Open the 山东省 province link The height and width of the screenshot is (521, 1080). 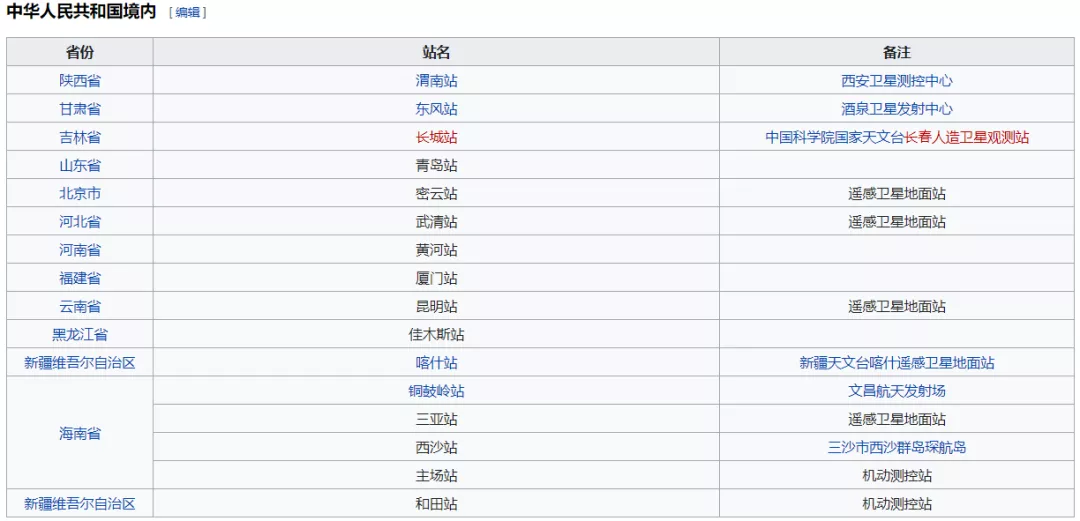point(80,165)
